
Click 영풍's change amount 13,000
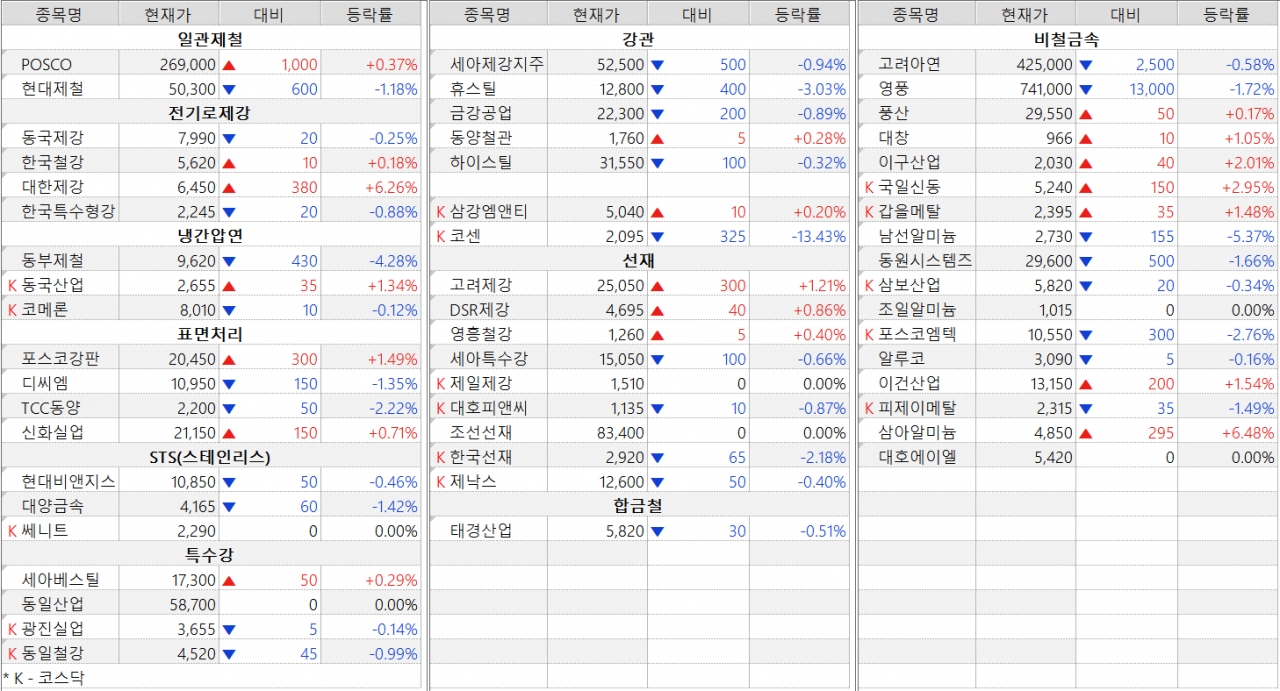point(1152,89)
